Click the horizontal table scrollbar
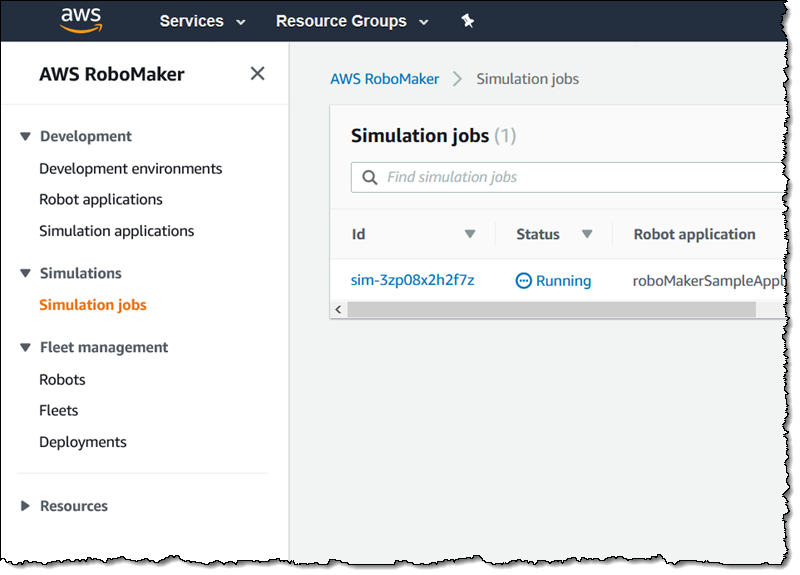Viewport: 800px width, 575px height. click(550, 310)
